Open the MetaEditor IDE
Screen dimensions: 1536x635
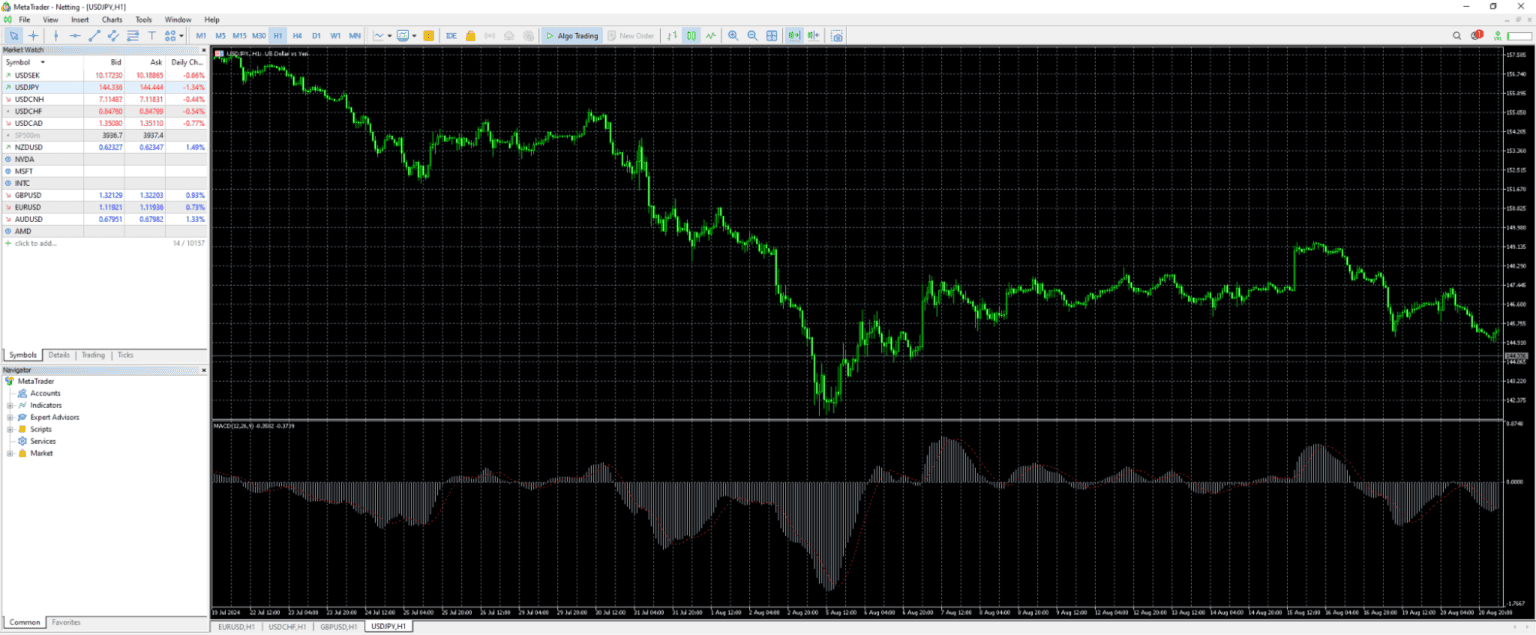tap(449, 35)
